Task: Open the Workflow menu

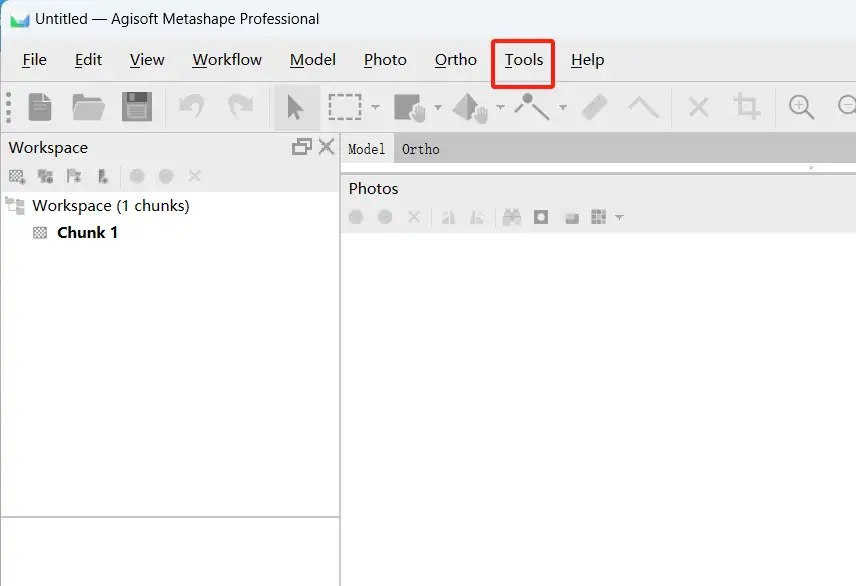Action: [227, 60]
